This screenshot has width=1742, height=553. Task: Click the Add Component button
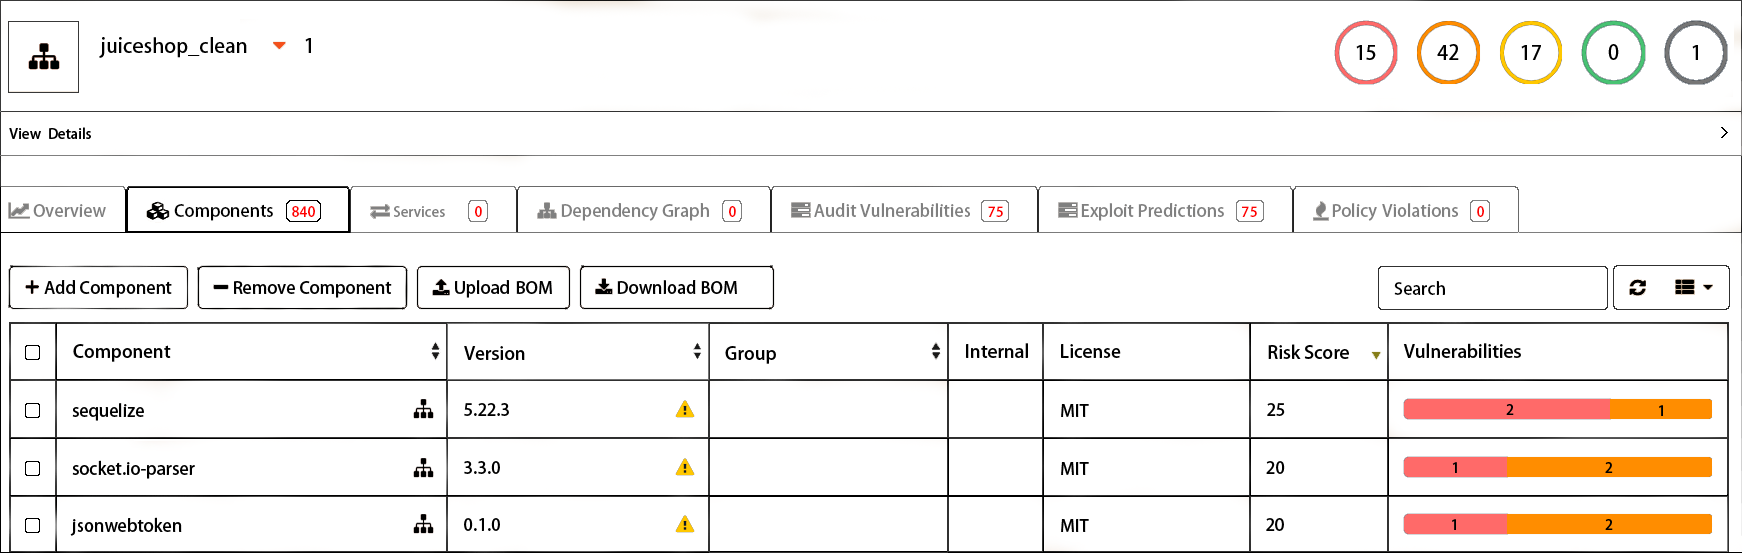click(x=98, y=288)
